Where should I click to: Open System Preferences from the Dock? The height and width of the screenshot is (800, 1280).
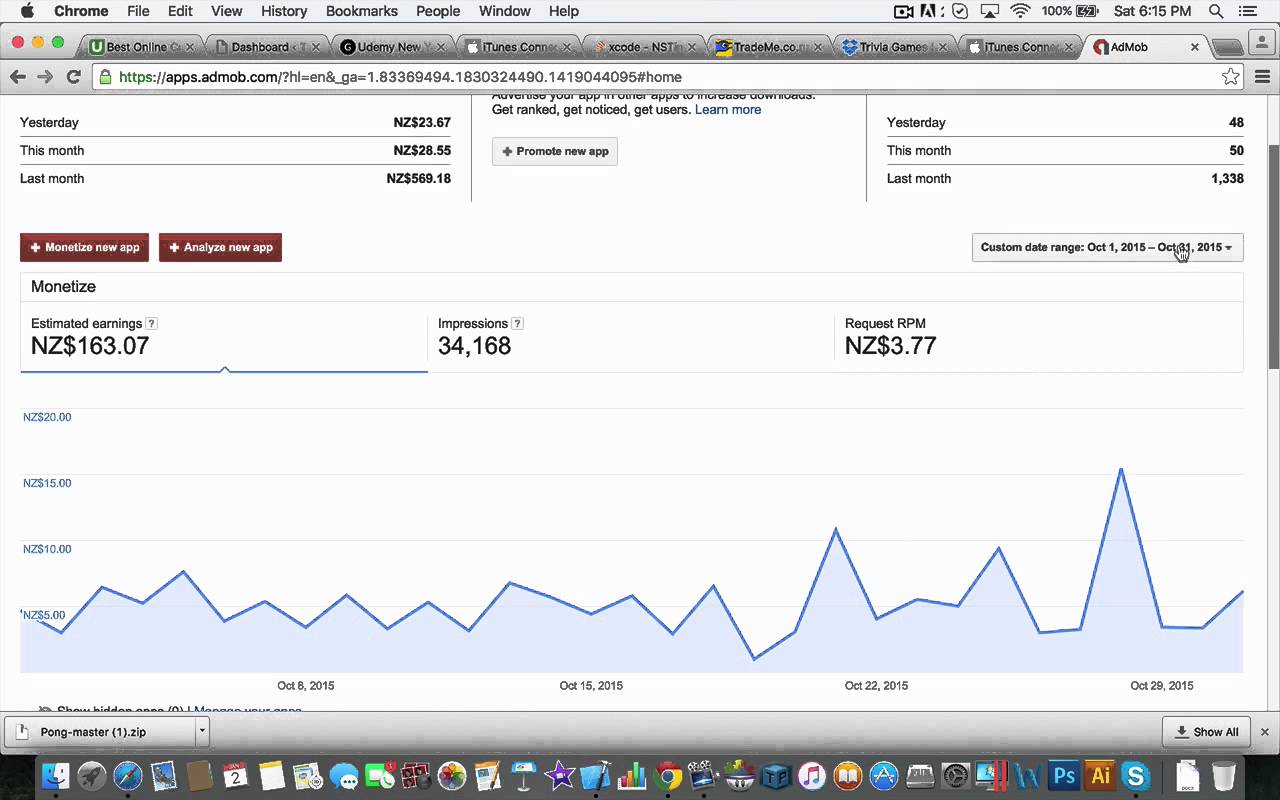pos(956,775)
